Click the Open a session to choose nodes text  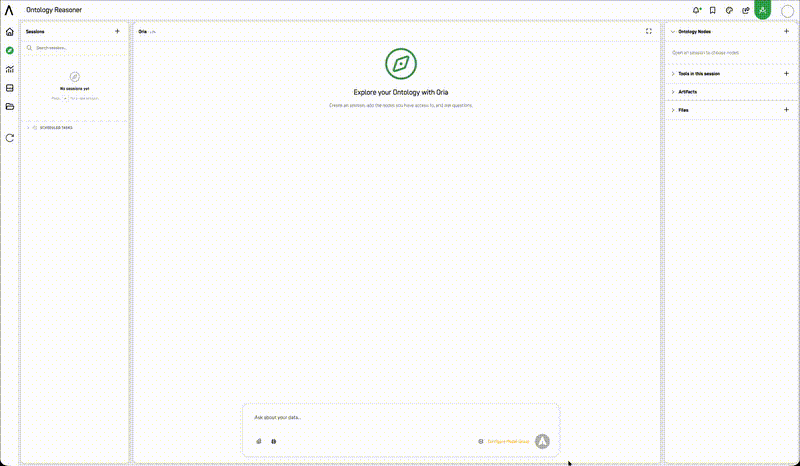tap(706, 53)
